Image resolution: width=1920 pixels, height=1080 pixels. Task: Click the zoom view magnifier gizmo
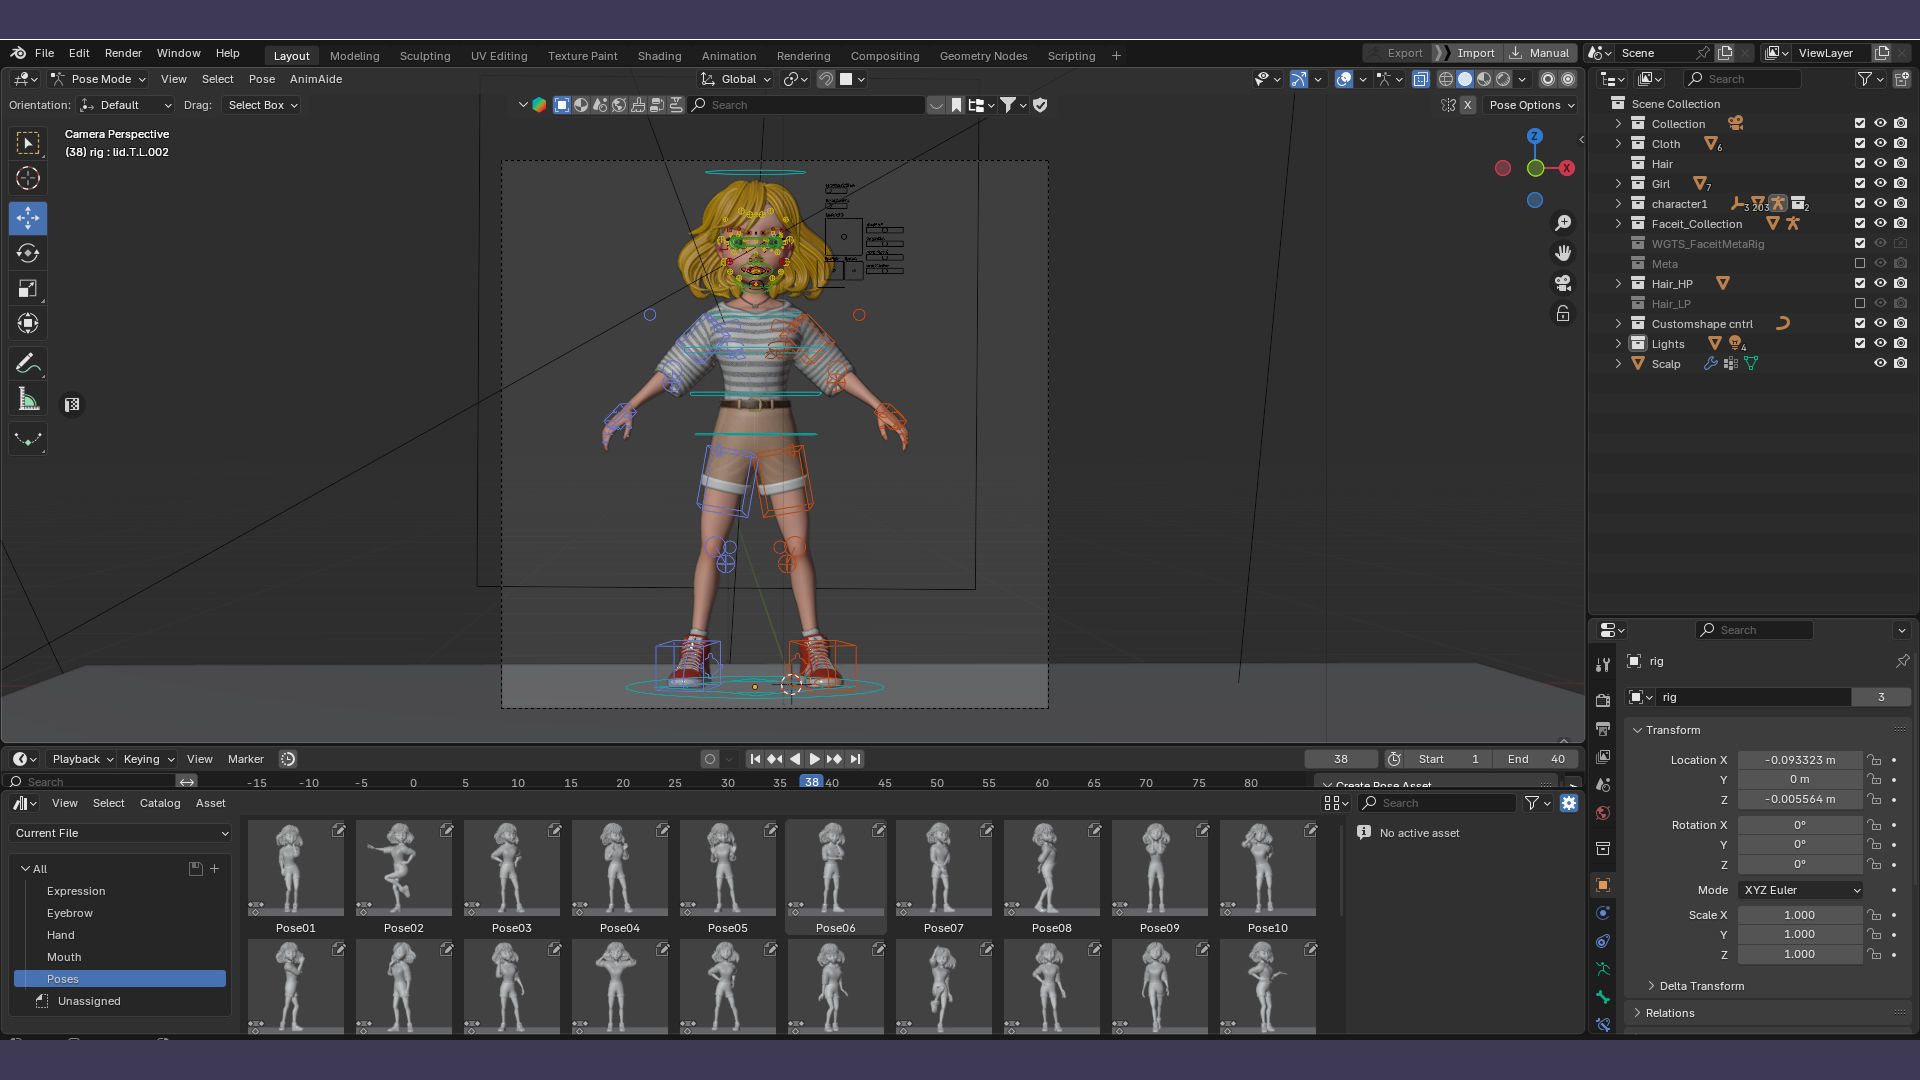pos(1563,223)
